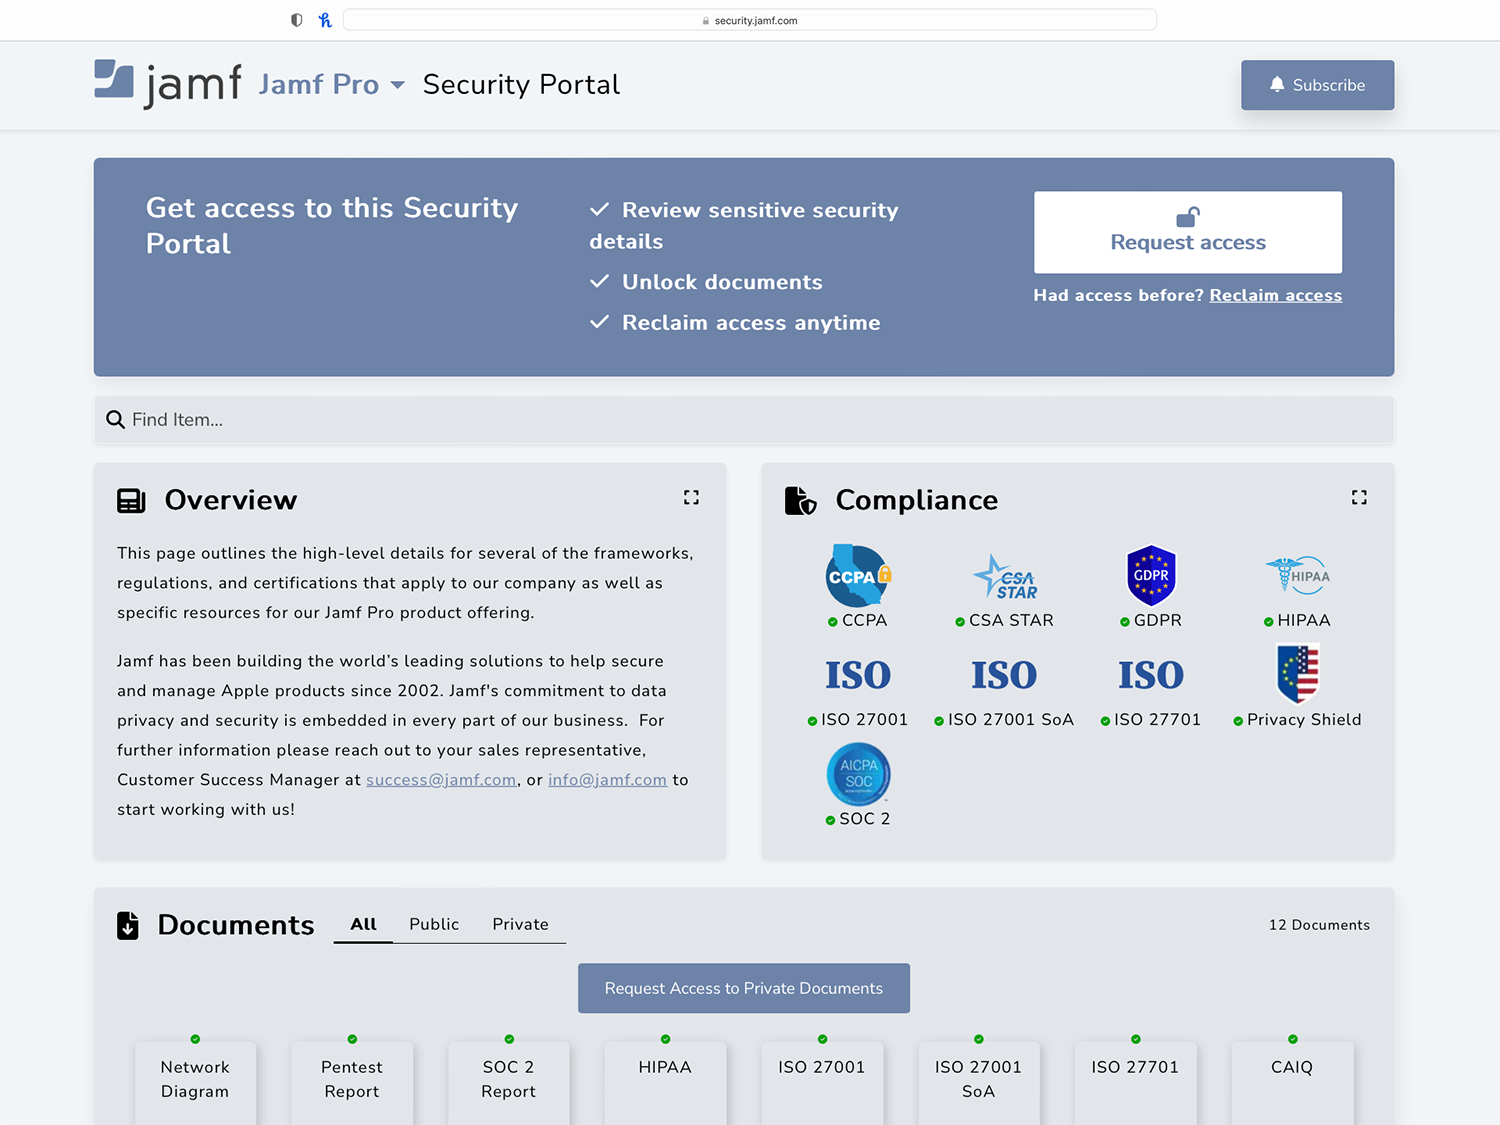Follow the Reclaim access link
Screen dimensions: 1500x1125
[1275, 295]
